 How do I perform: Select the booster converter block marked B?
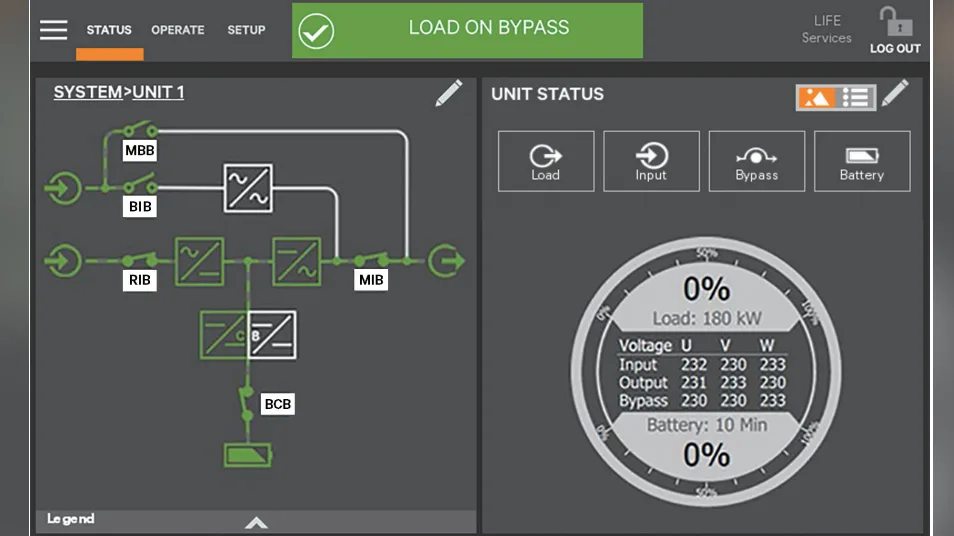coord(273,335)
